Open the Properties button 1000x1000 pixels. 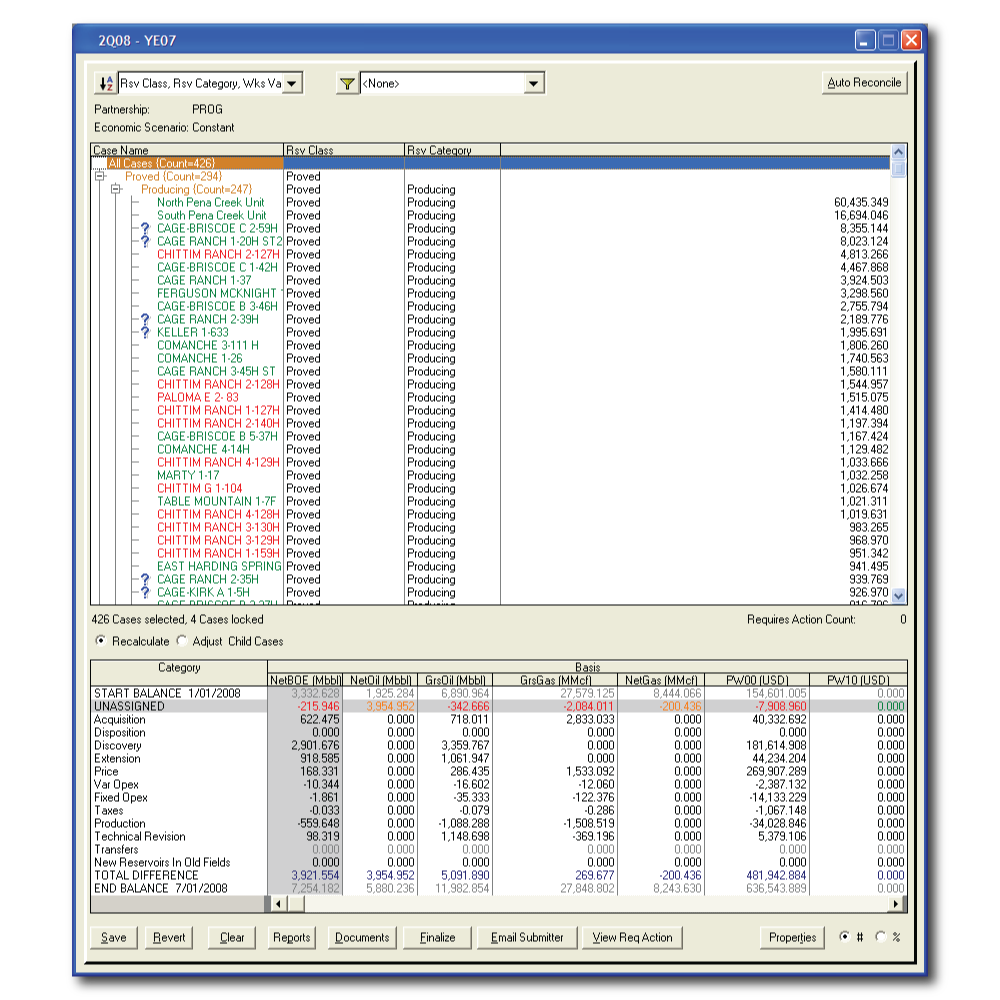(792, 938)
